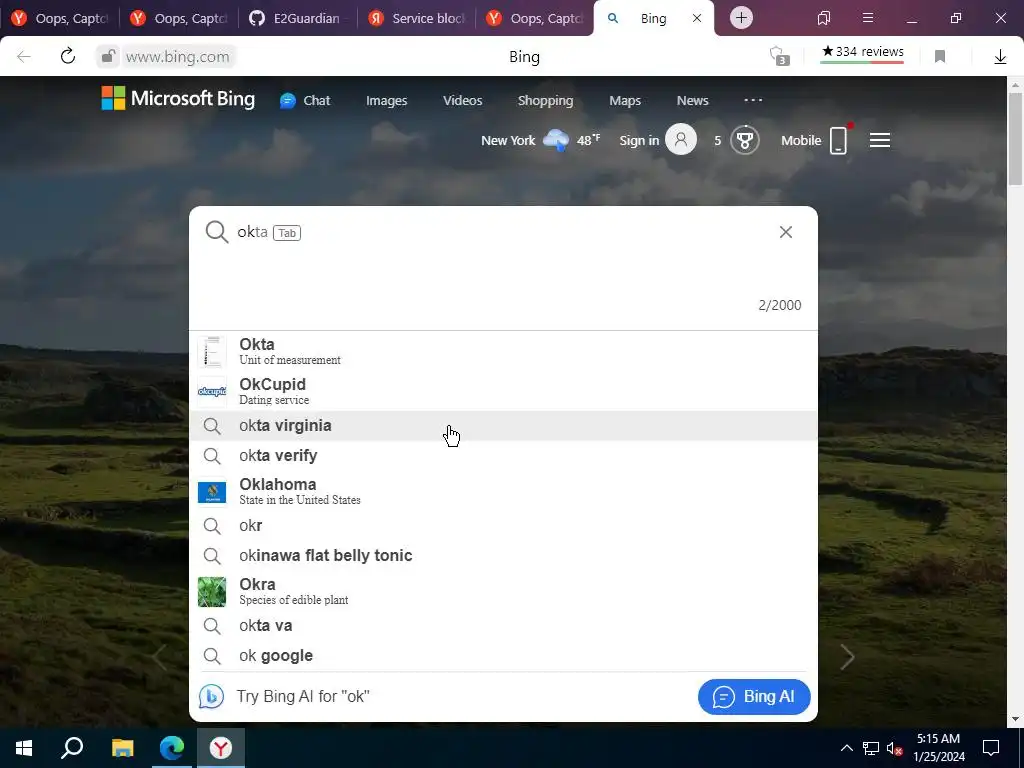Screen dimensions: 1024x768
Task: Click into the search text field
Action: point(503,232)
